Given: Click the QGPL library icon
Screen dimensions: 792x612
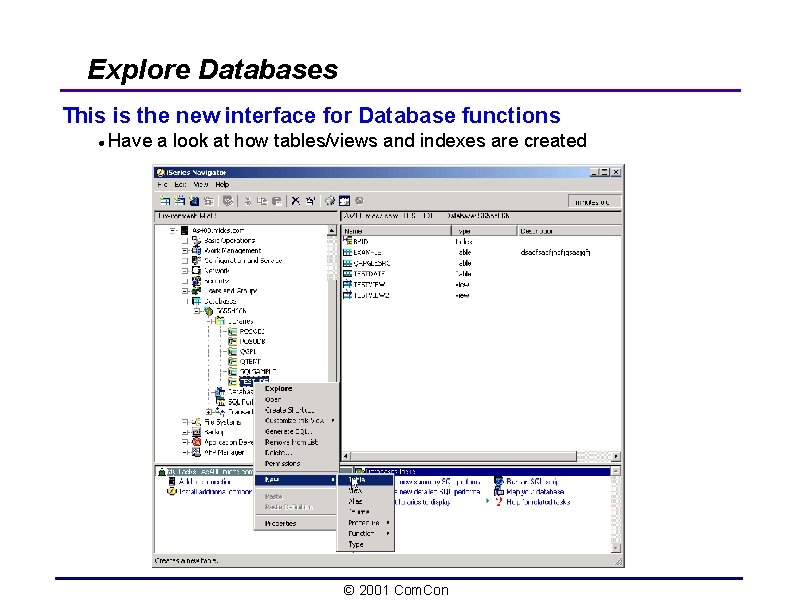Looking at the screenshot, I should click(x=232, y=351).
